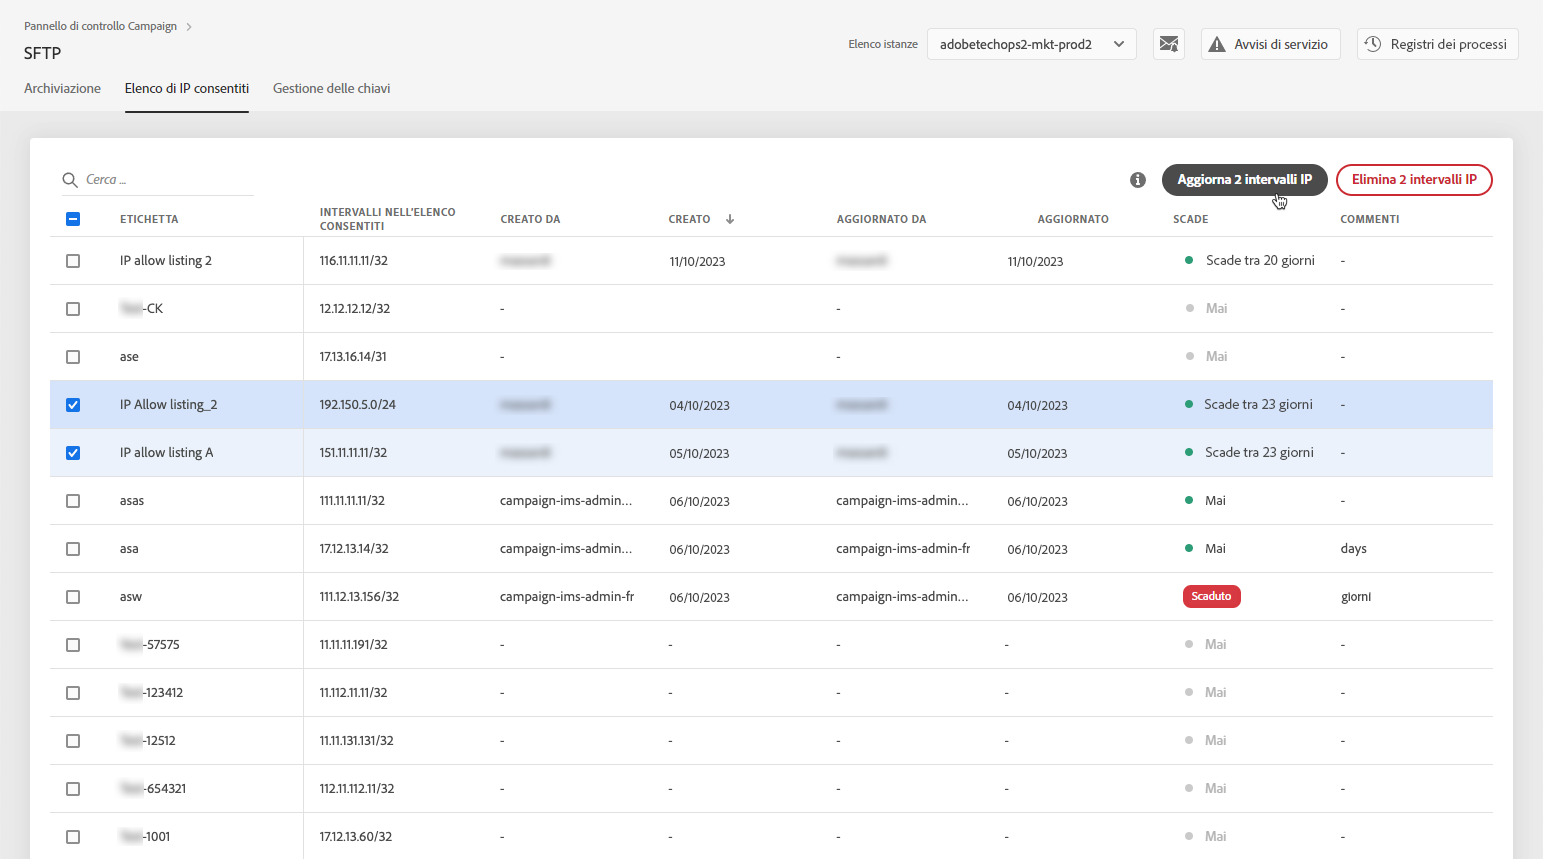Open Avvisi di servizio
The image size is (1543, 859).
pyautogui.click(x=1271, y=44)
